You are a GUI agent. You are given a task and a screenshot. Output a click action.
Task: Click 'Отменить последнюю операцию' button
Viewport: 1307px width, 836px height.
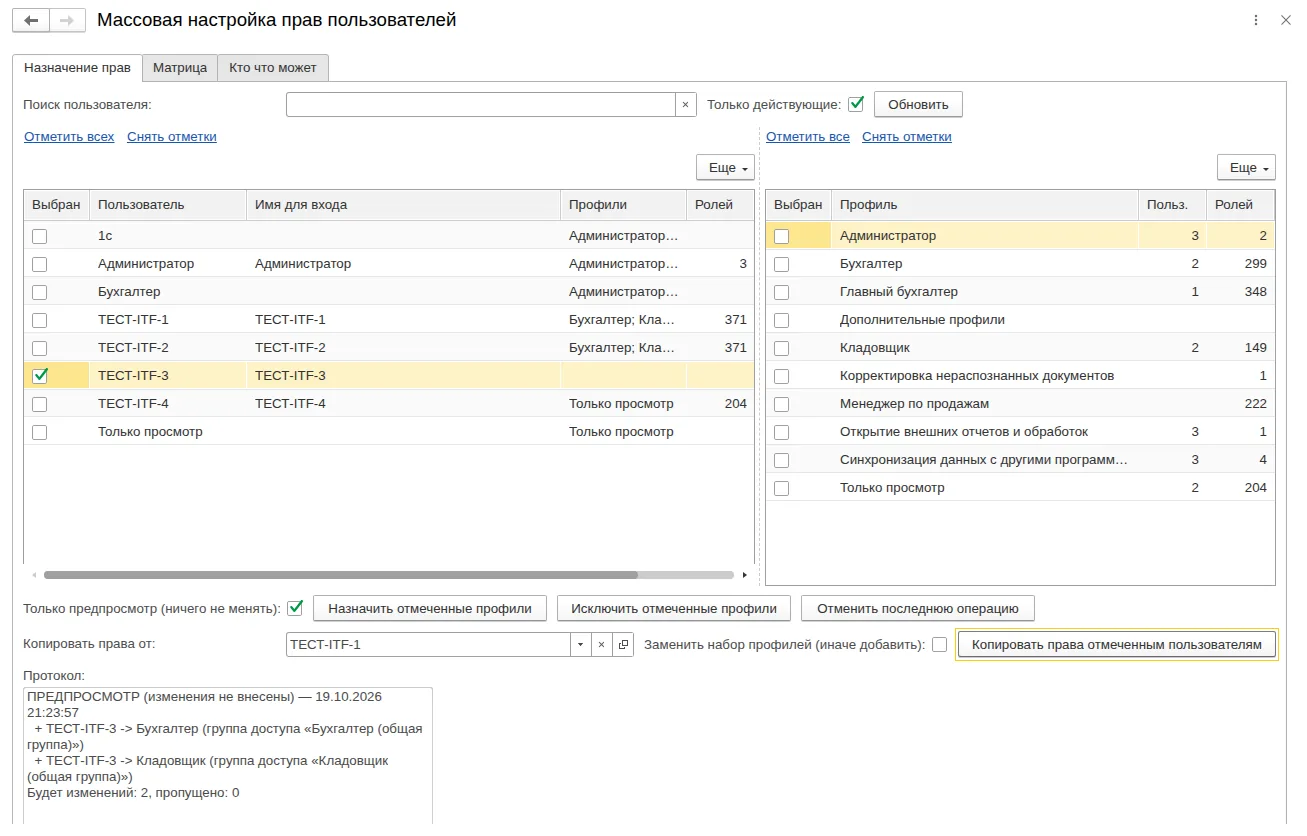tap(918, 608)
